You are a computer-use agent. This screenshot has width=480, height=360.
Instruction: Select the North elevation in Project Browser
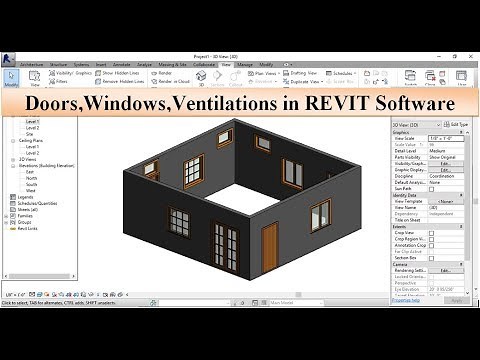pos(31,178)
